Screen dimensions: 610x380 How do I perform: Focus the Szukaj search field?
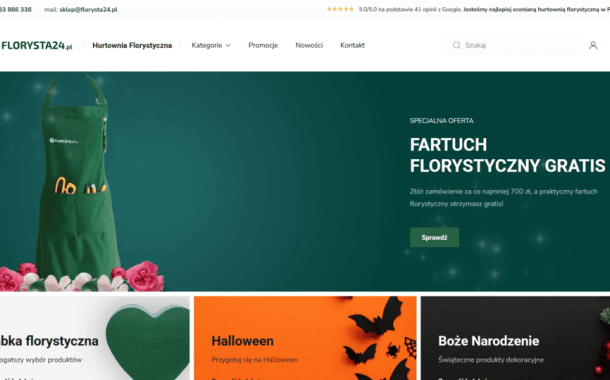tap(511, 46)
